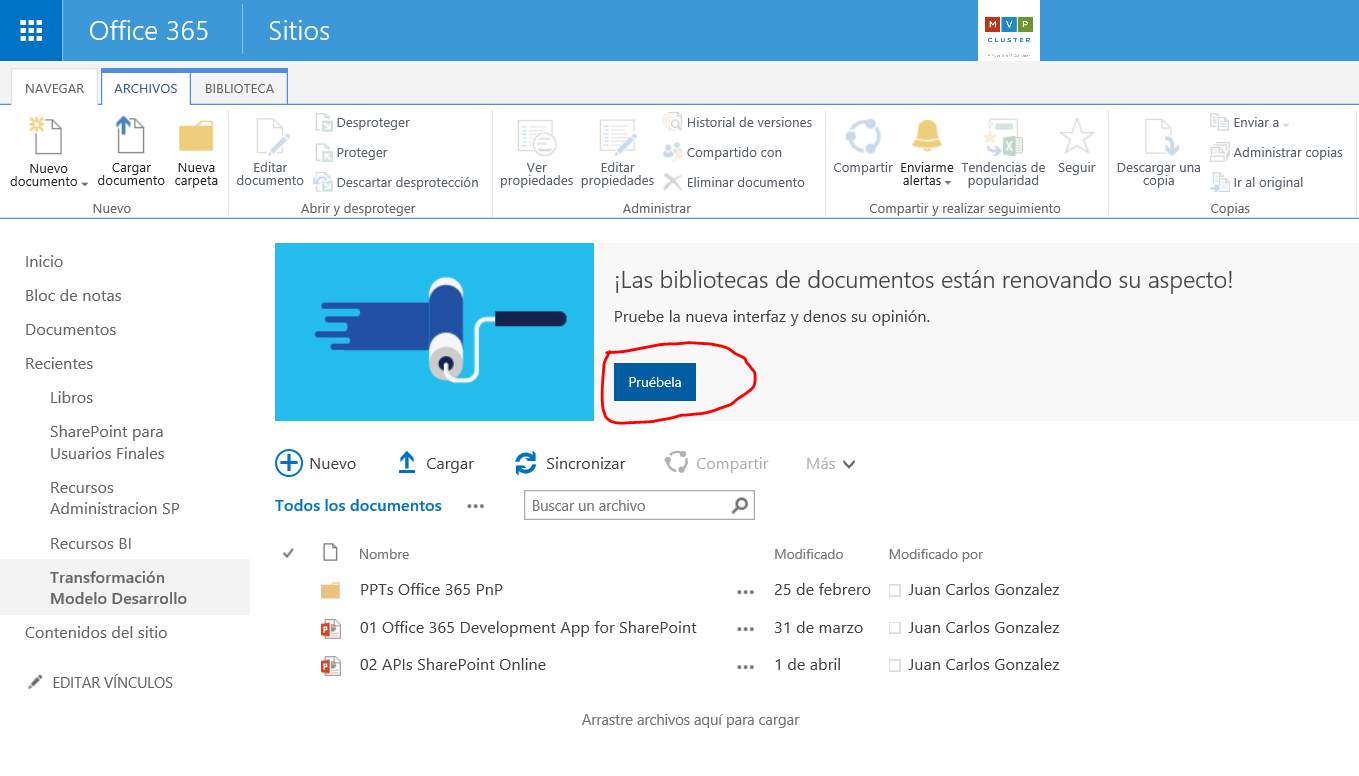Open the ellipsis menu for 01 Office 365 Development
The image size is (1359, 776).
745,628
